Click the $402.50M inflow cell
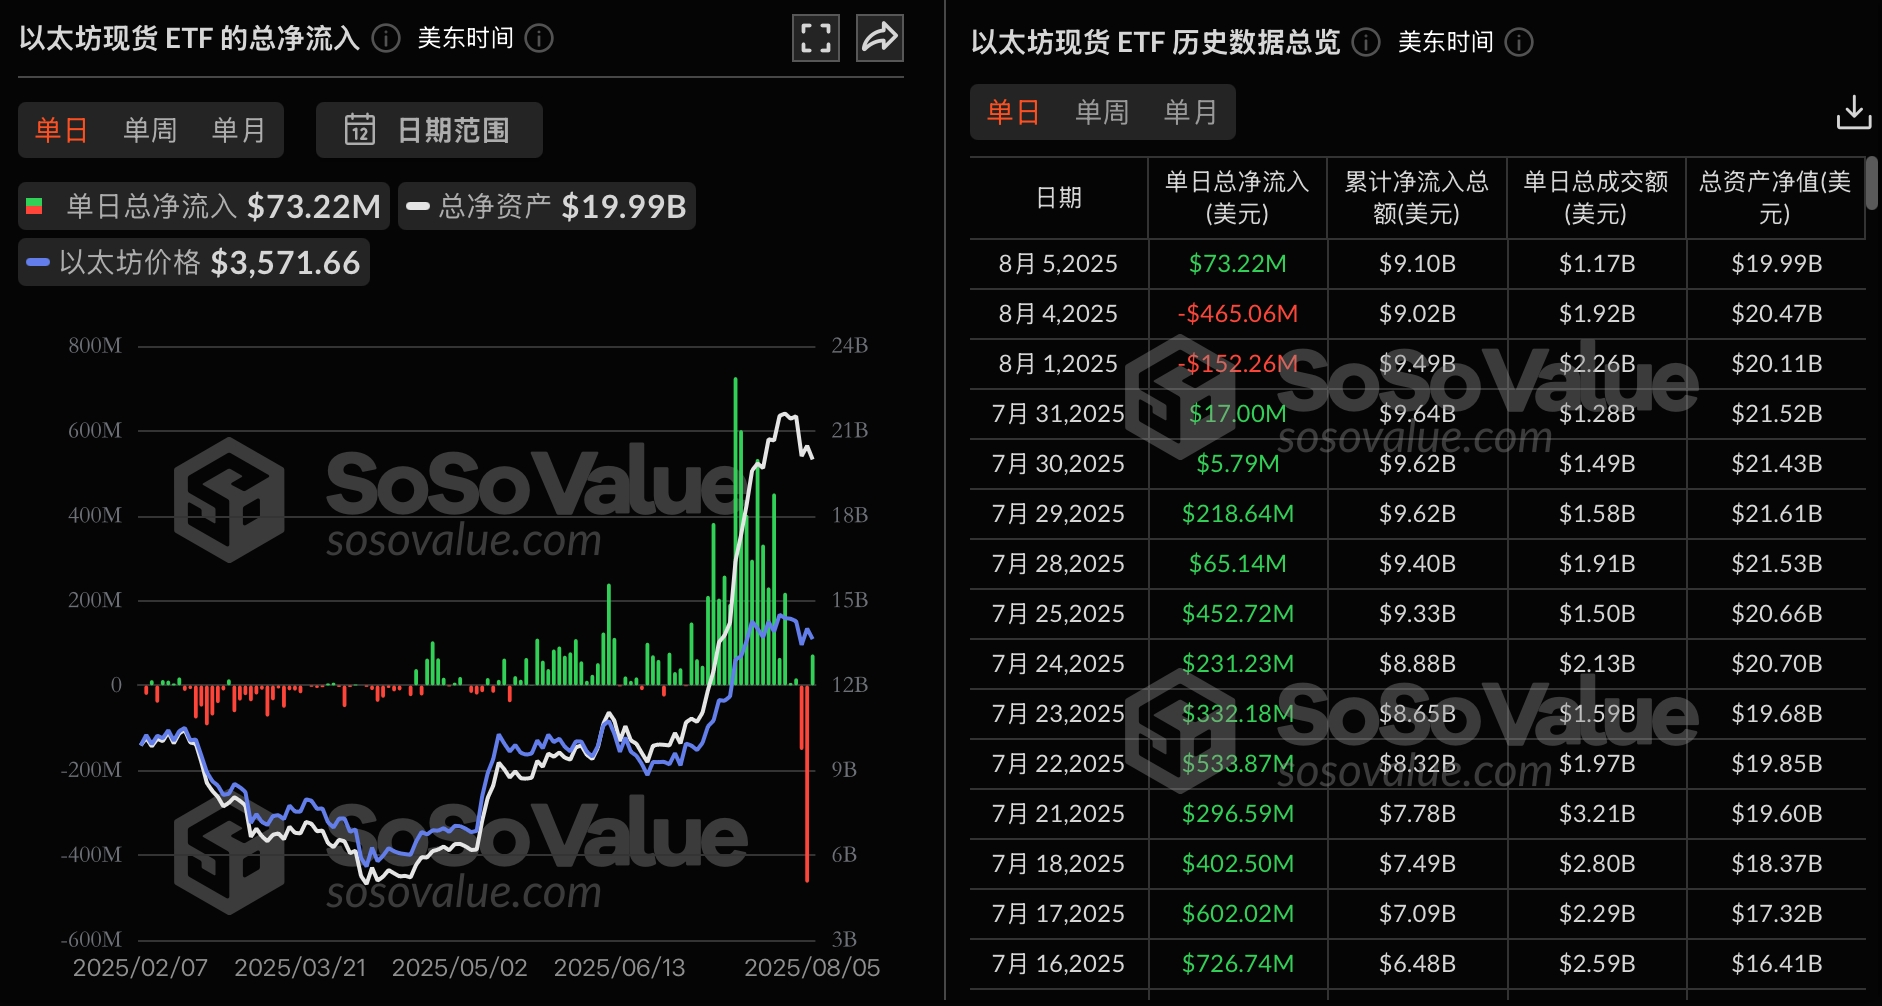 click(x=1237, y=864)
